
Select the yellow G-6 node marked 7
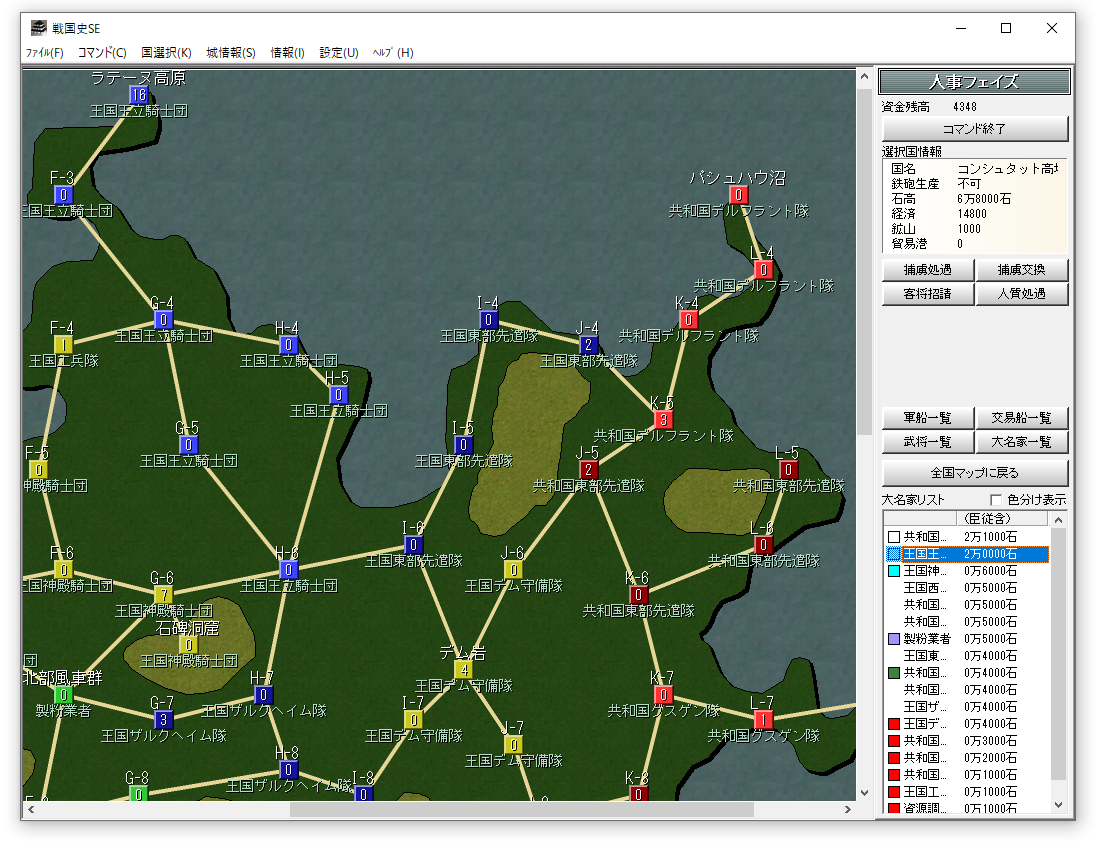click(163, 594)
